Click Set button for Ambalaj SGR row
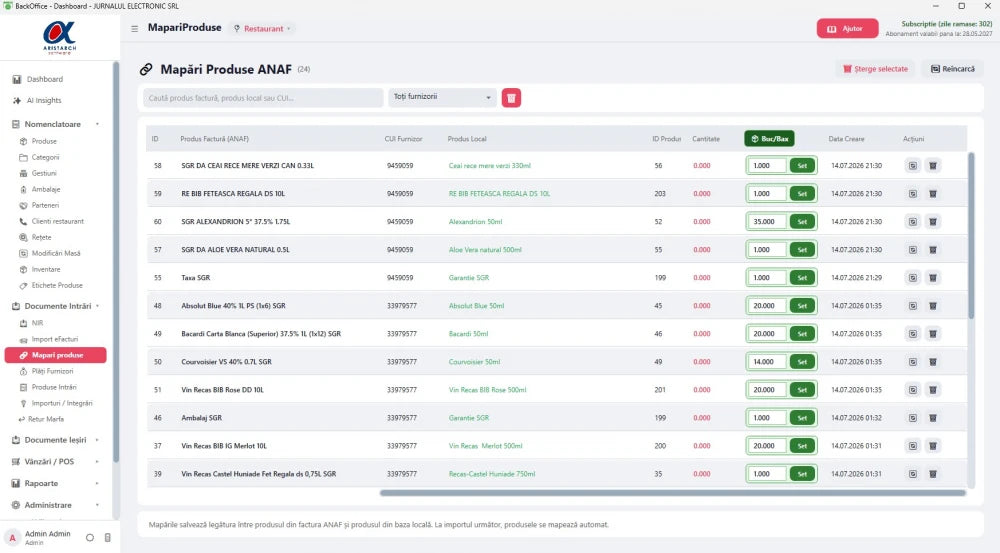The image size is (1000, 553). coord(802,418)
